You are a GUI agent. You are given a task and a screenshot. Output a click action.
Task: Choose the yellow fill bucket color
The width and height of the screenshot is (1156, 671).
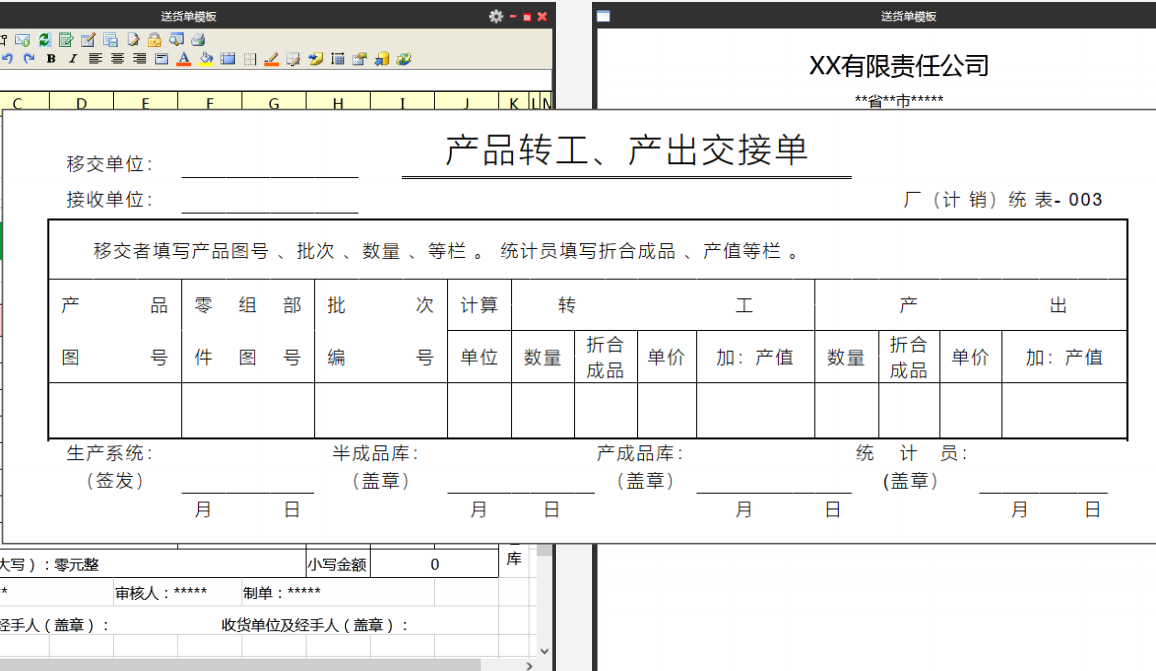pyautogui.click(x=206, y=58)
